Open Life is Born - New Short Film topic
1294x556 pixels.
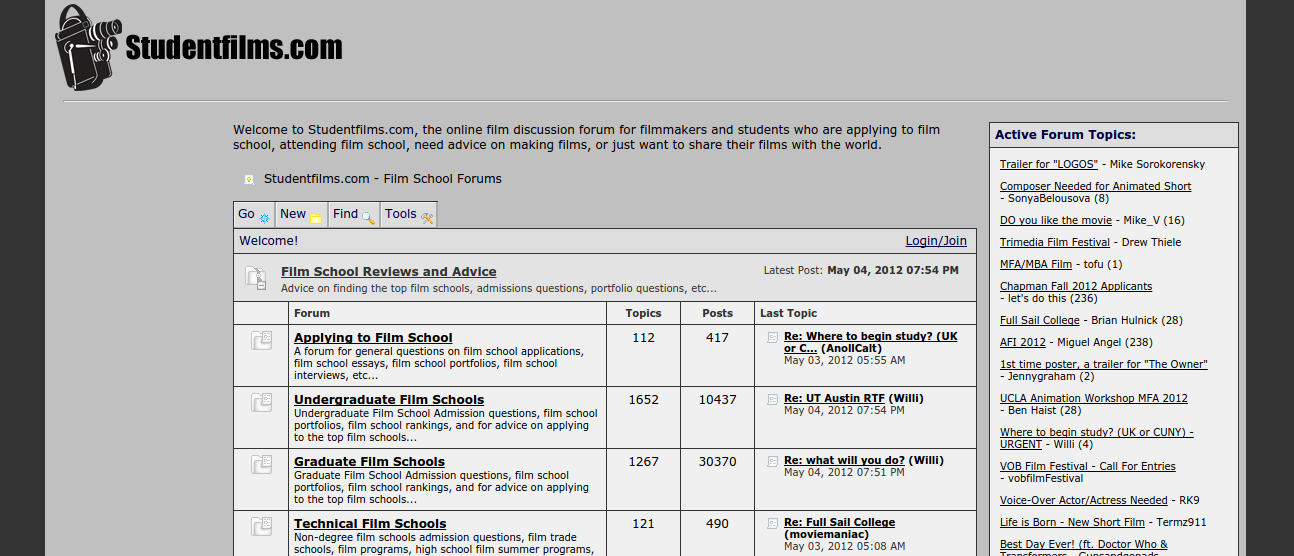1072,522
